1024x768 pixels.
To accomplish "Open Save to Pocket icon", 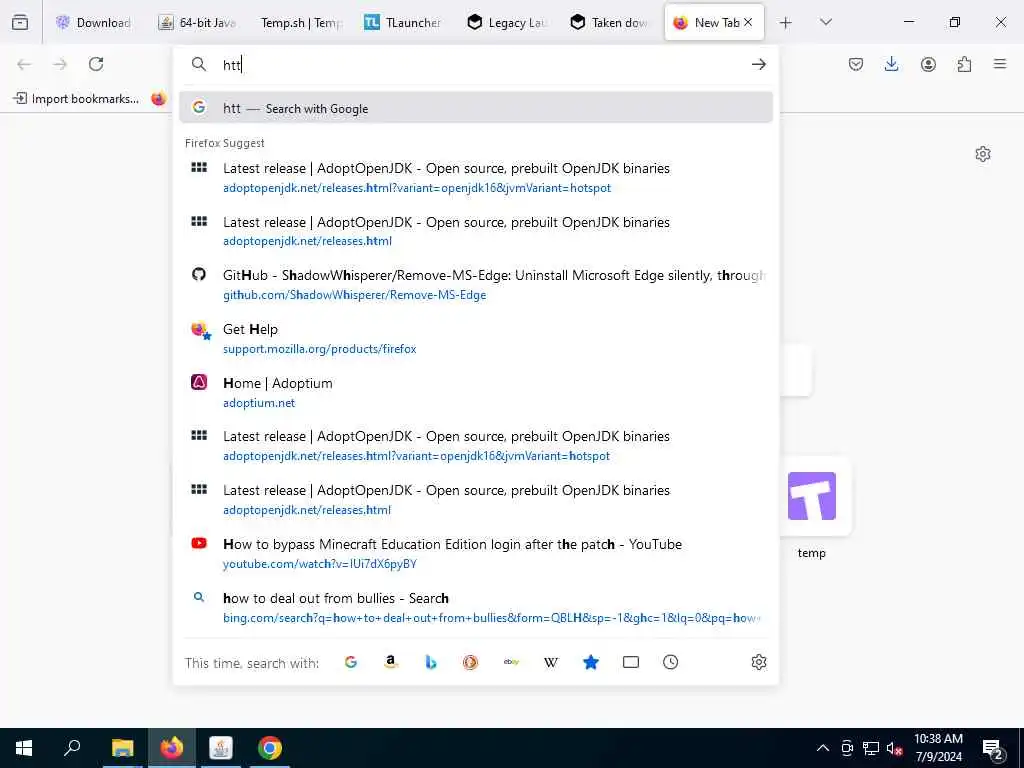I will tap(856, 64).
